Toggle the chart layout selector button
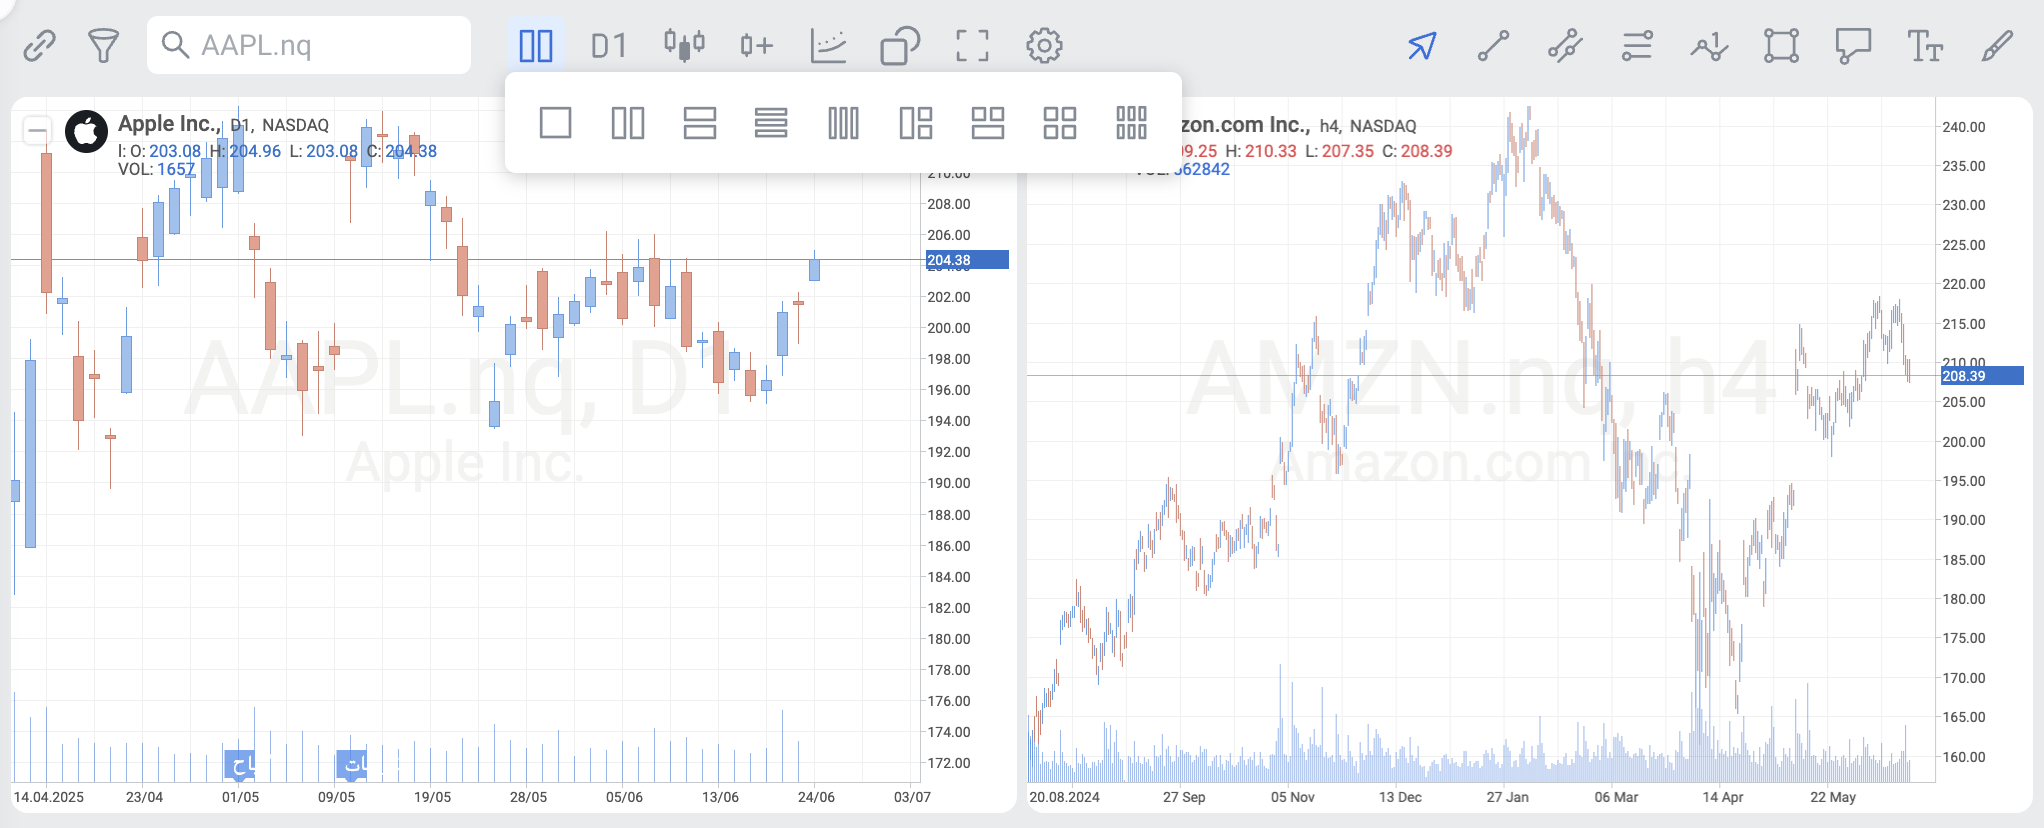This screenshot has width=2044, height=828. [x=536, y=46]
